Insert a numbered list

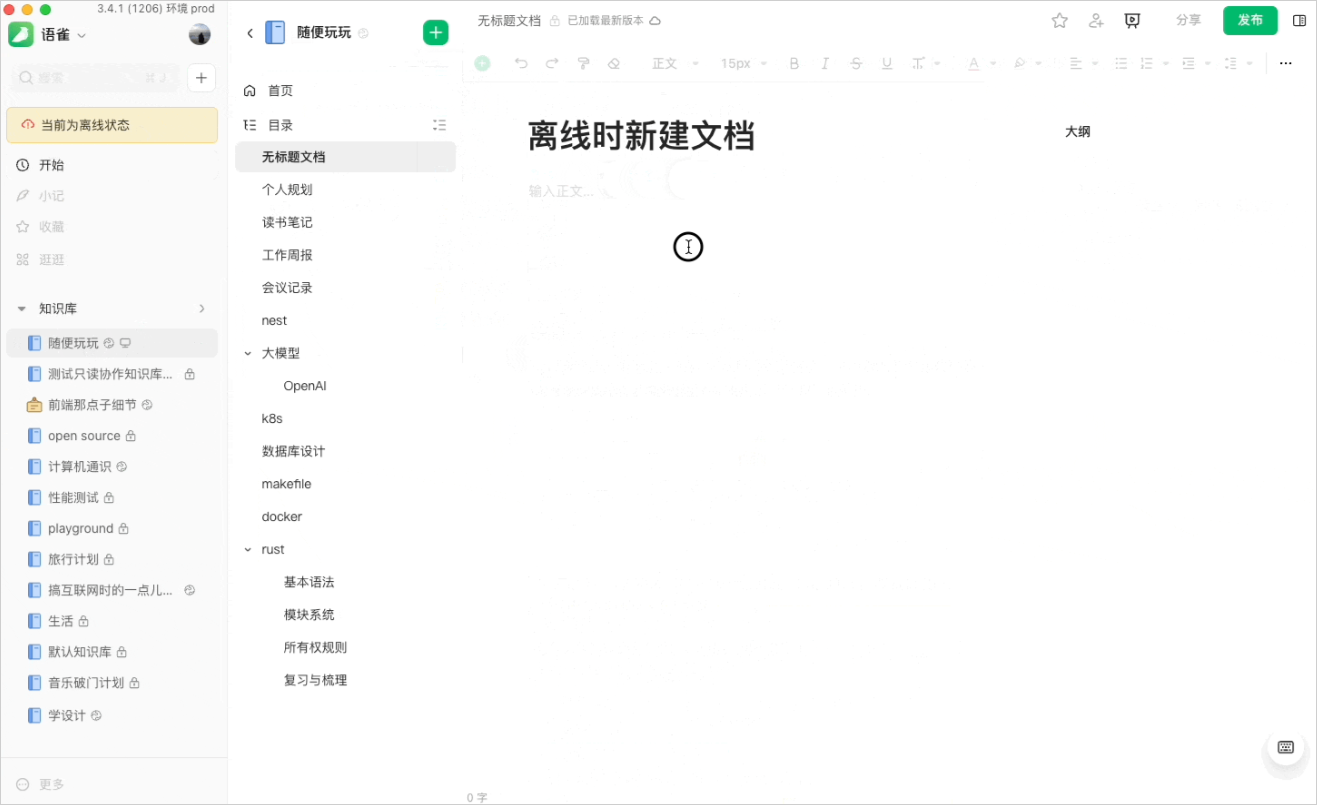tap(1148, 63)
